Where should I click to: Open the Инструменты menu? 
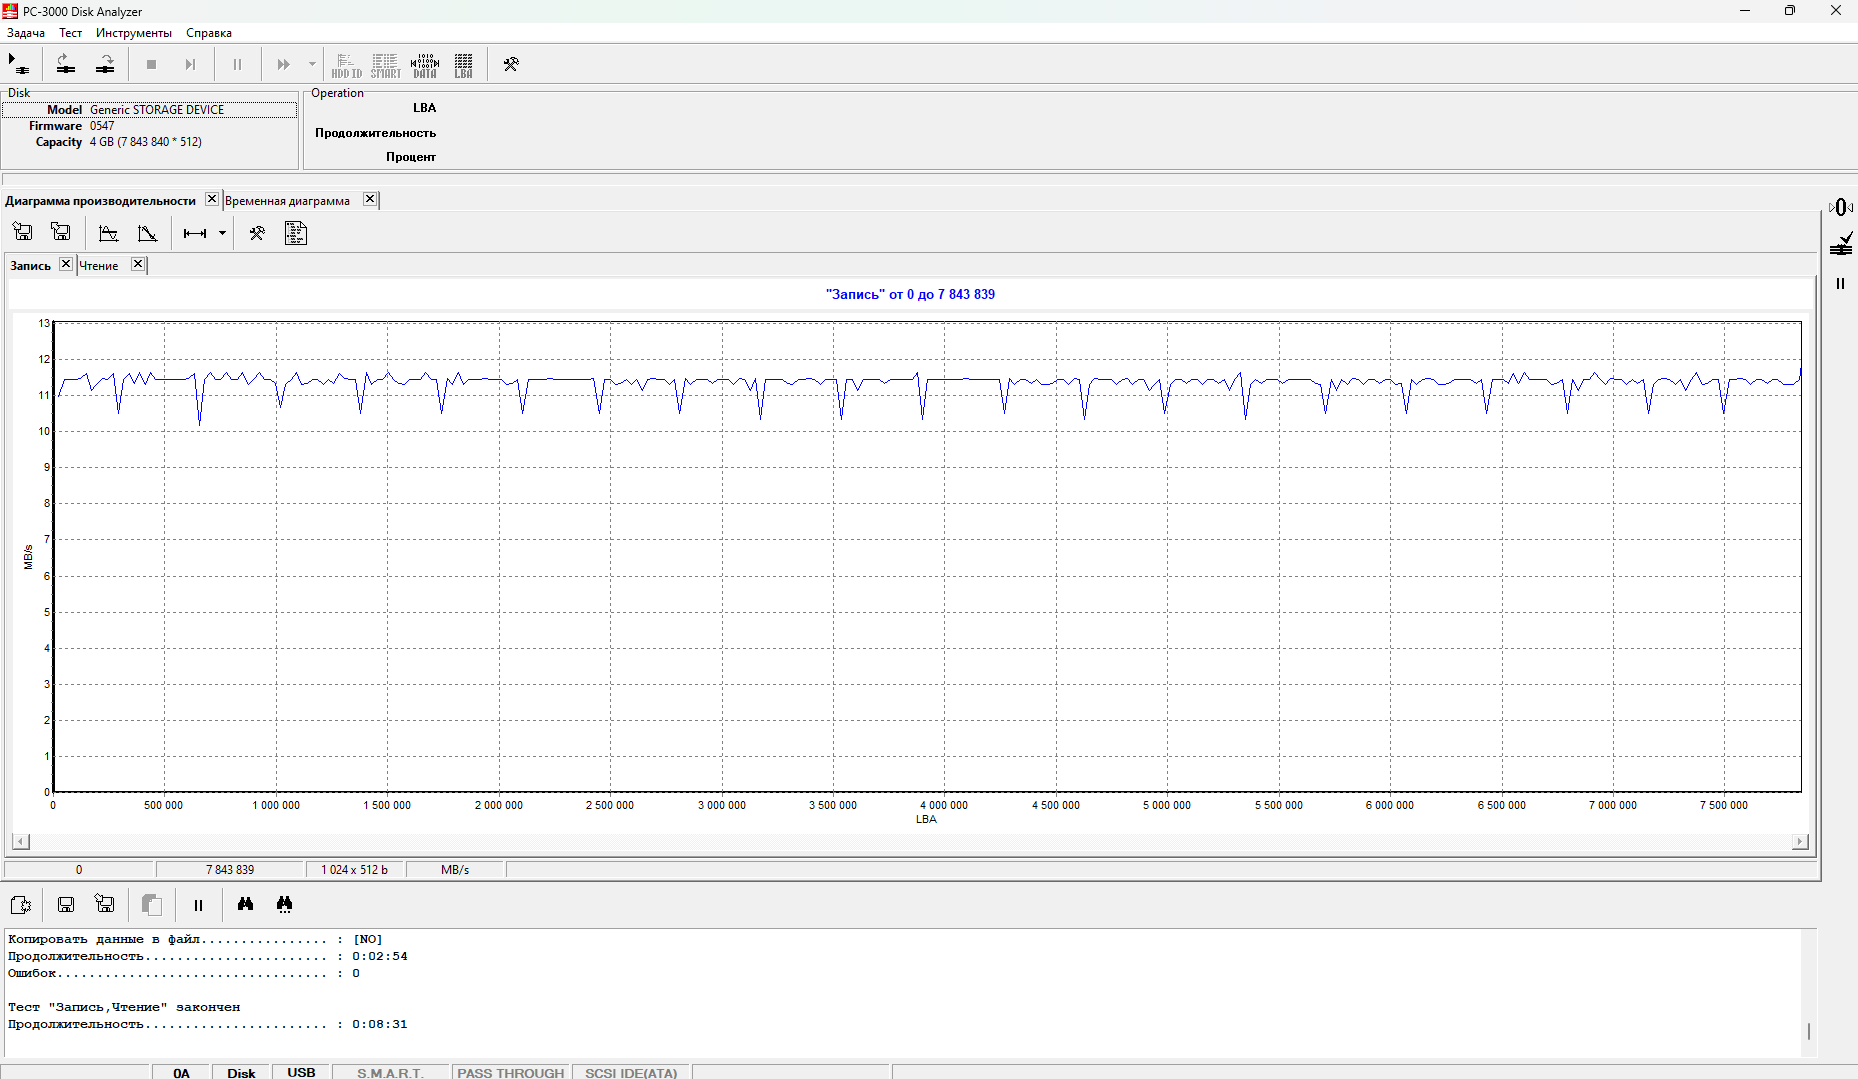pyautogui.click(x=134, y=33)
